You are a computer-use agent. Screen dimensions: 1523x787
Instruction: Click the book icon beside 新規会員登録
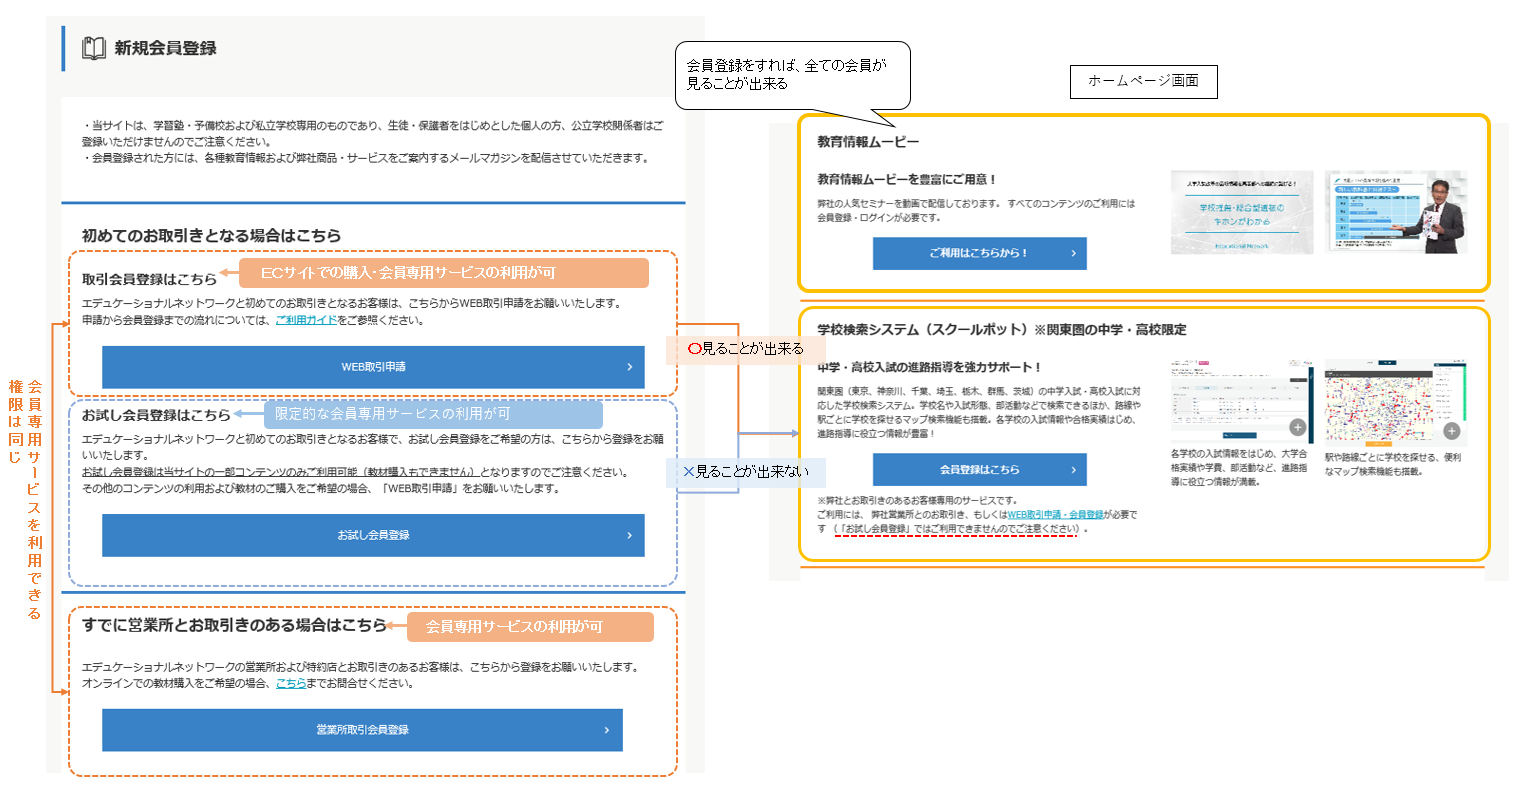[x=93, y=48]
